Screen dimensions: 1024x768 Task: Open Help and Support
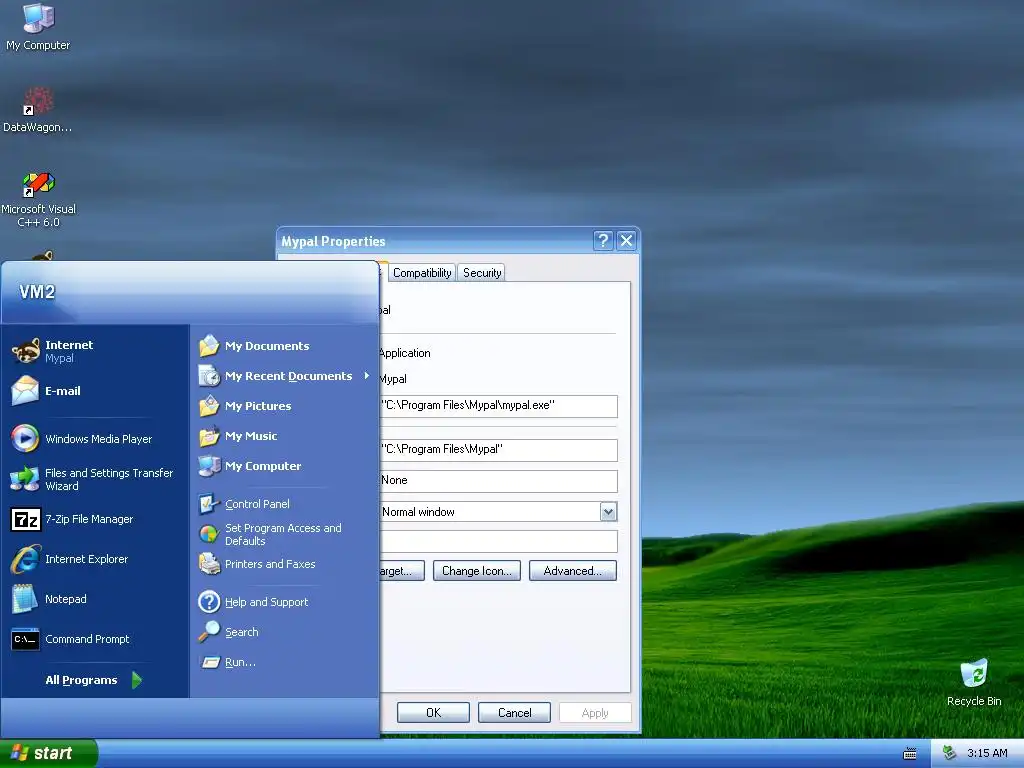[x=253, y=601]
